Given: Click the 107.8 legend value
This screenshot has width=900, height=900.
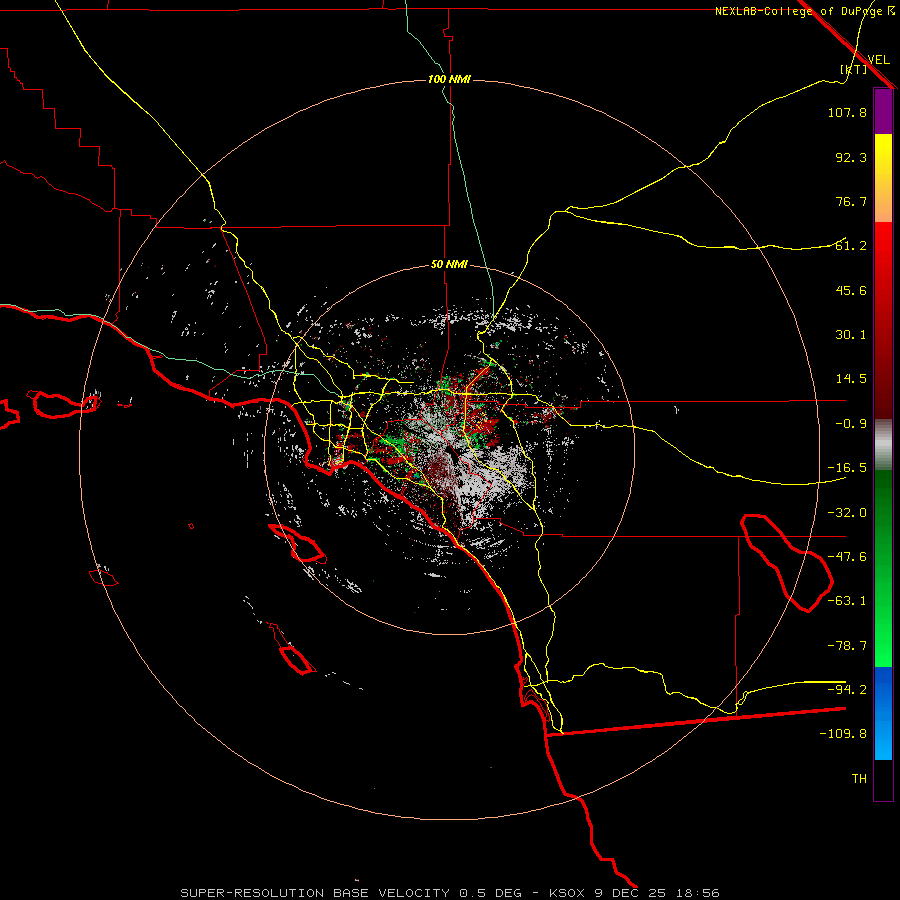Looking at the screenshot, I should click(847, 112).
